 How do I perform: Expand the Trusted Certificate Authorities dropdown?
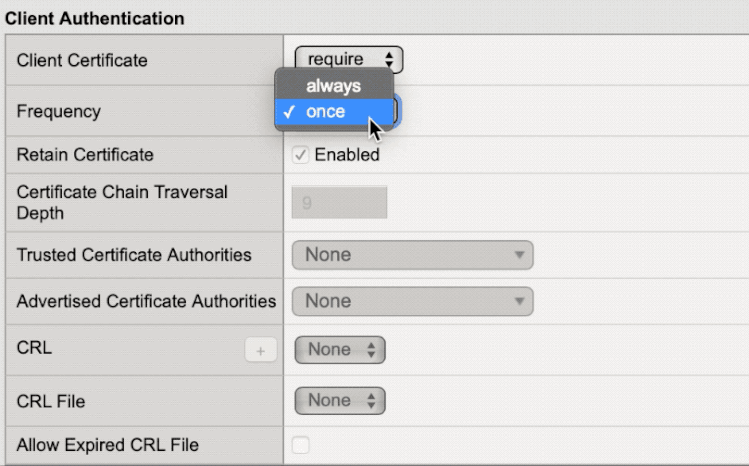pyautogui.click(x=412, y=255)
